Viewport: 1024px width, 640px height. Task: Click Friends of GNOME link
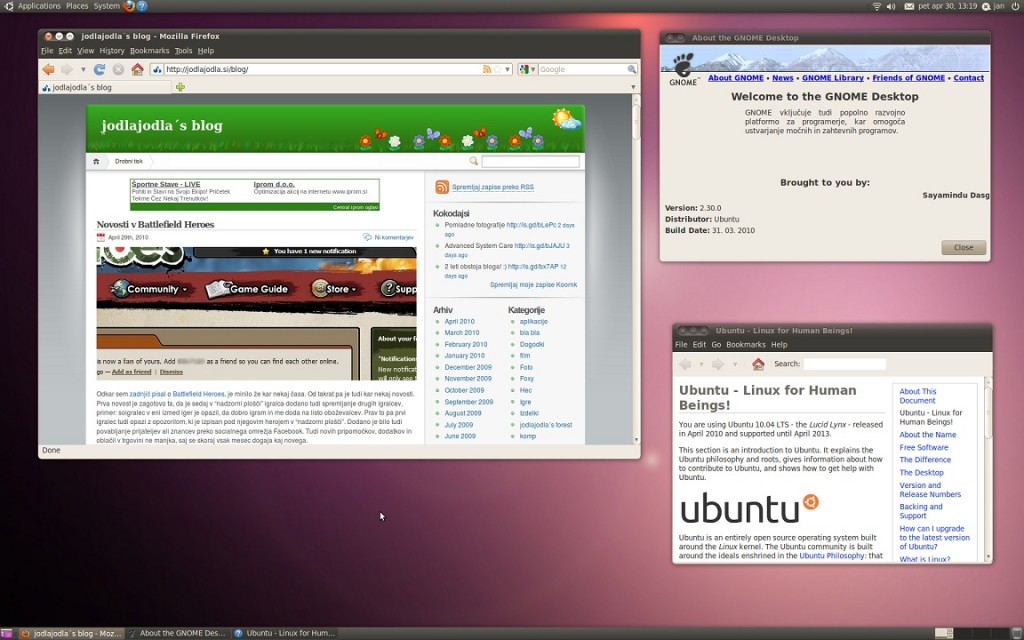tap(908, 78)
